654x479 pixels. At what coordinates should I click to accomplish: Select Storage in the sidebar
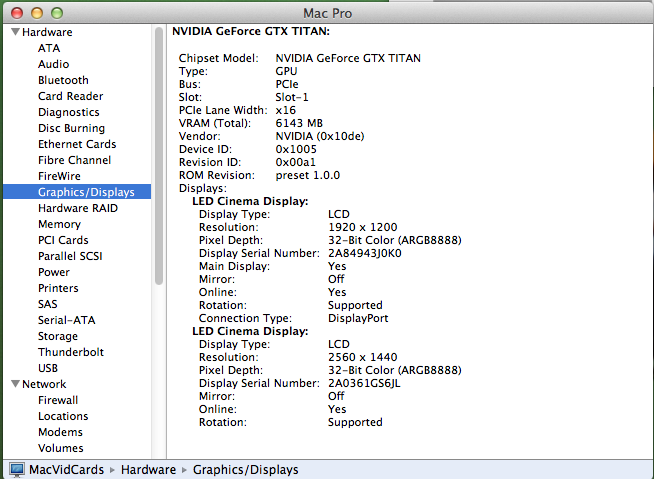[58, 336]
